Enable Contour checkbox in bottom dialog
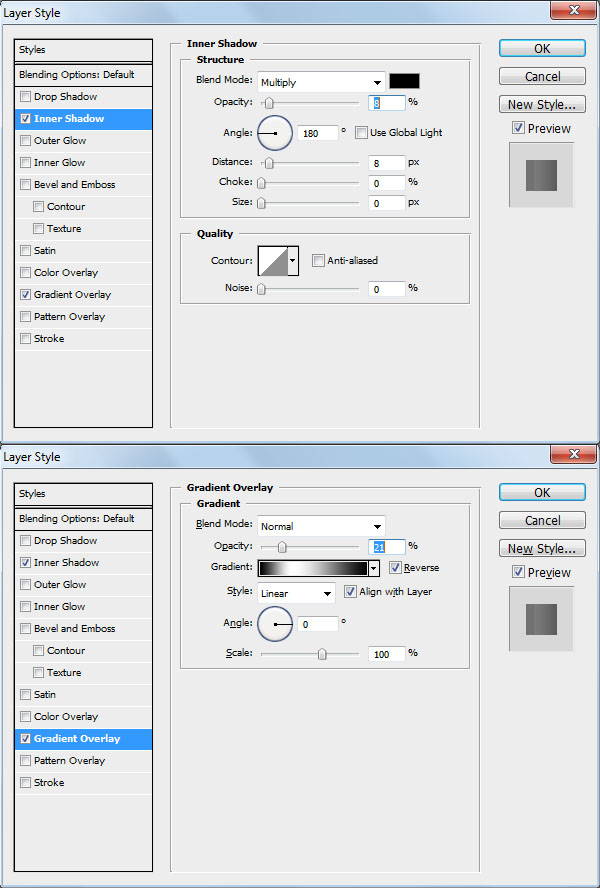 tap(39, 651)
